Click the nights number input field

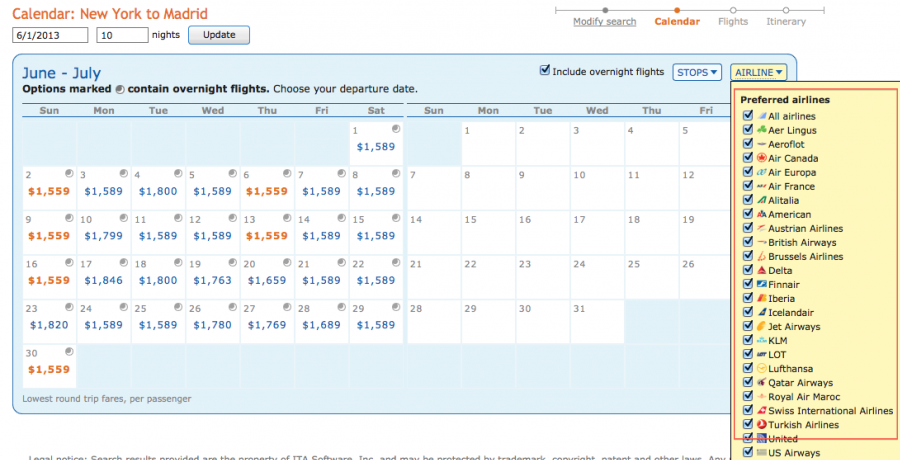pos(120,35)
